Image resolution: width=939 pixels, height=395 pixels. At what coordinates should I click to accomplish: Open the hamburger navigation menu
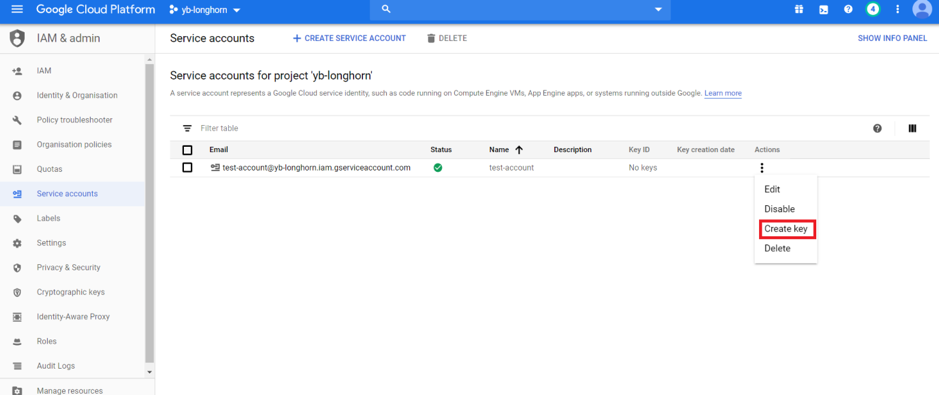[17, 10]
